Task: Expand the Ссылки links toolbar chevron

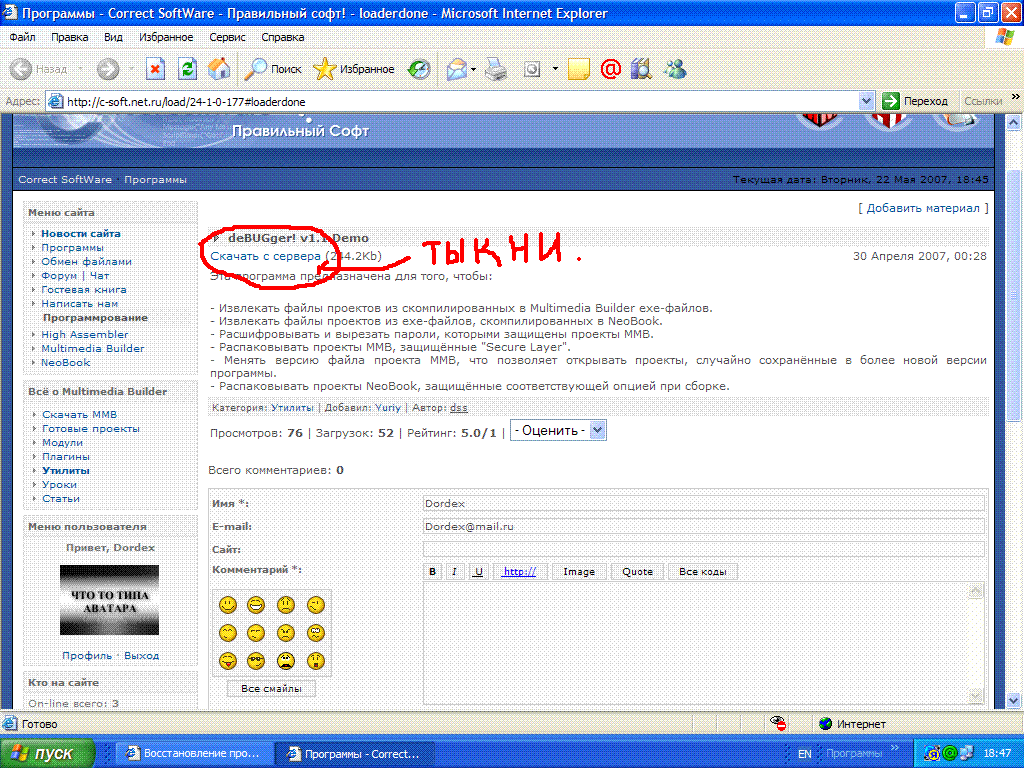Action: point(1016,97)
